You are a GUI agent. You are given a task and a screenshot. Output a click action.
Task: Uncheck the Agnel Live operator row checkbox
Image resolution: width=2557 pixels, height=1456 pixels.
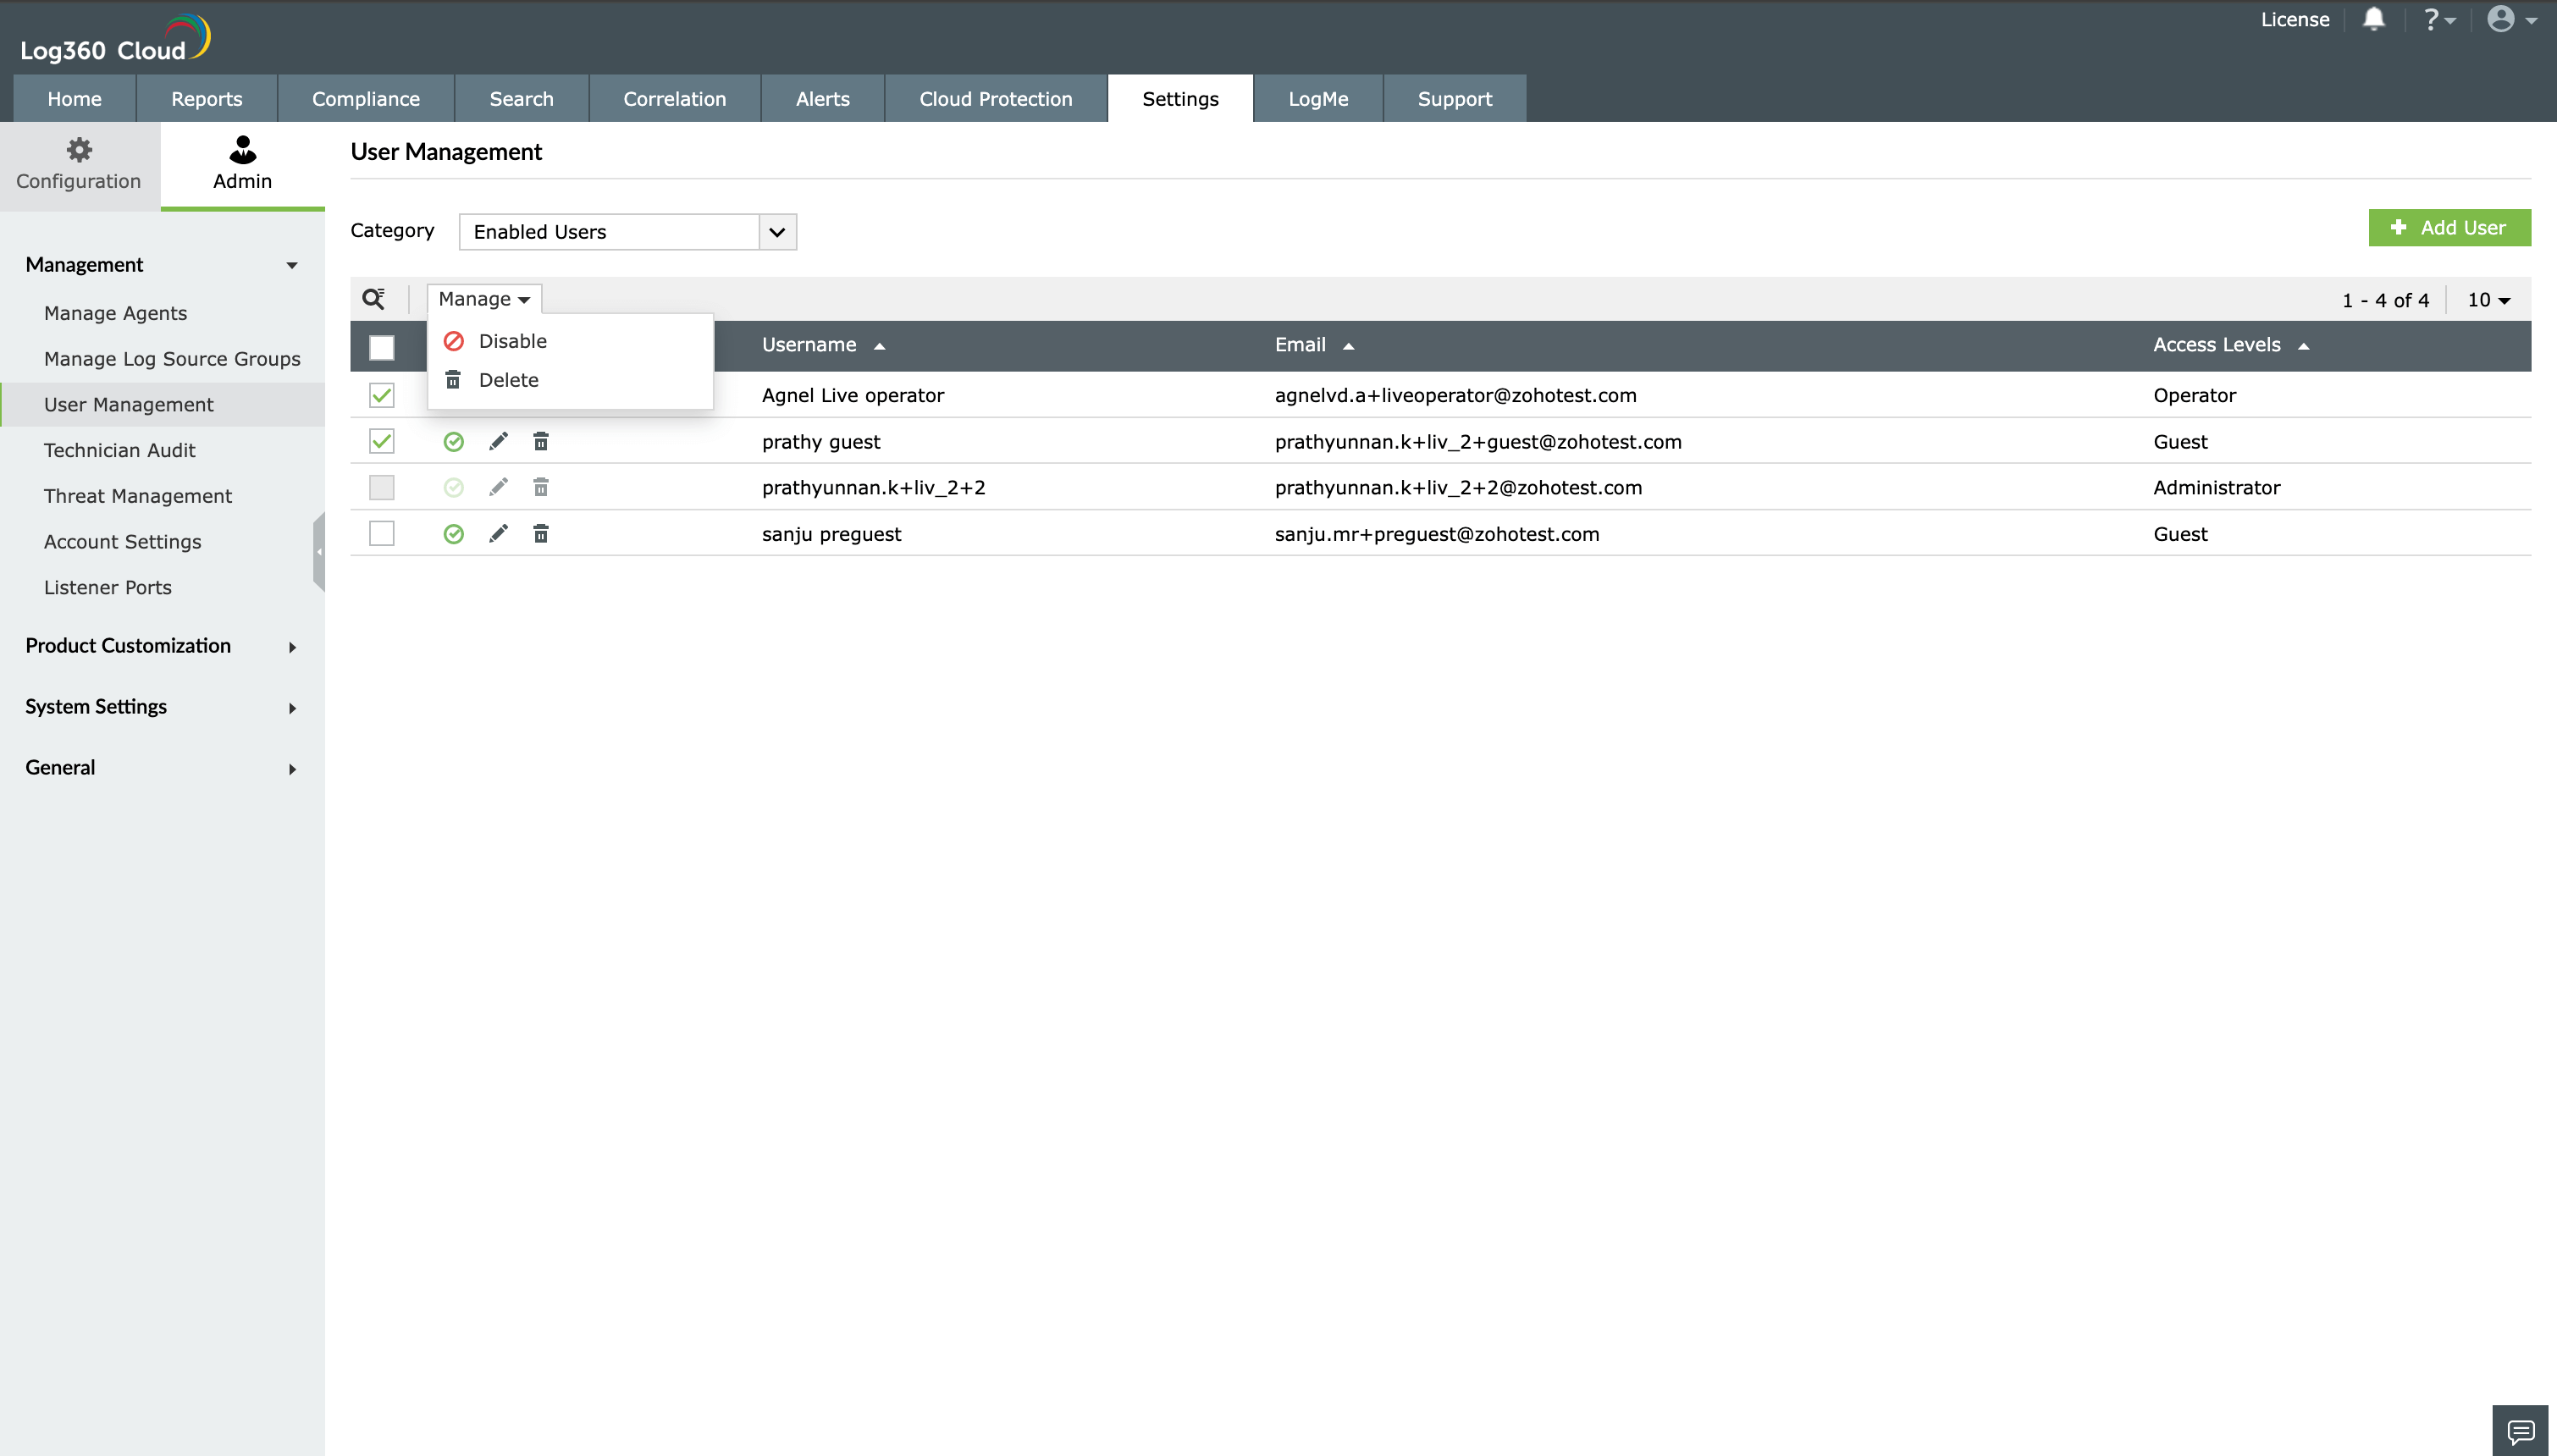point(381,394)
